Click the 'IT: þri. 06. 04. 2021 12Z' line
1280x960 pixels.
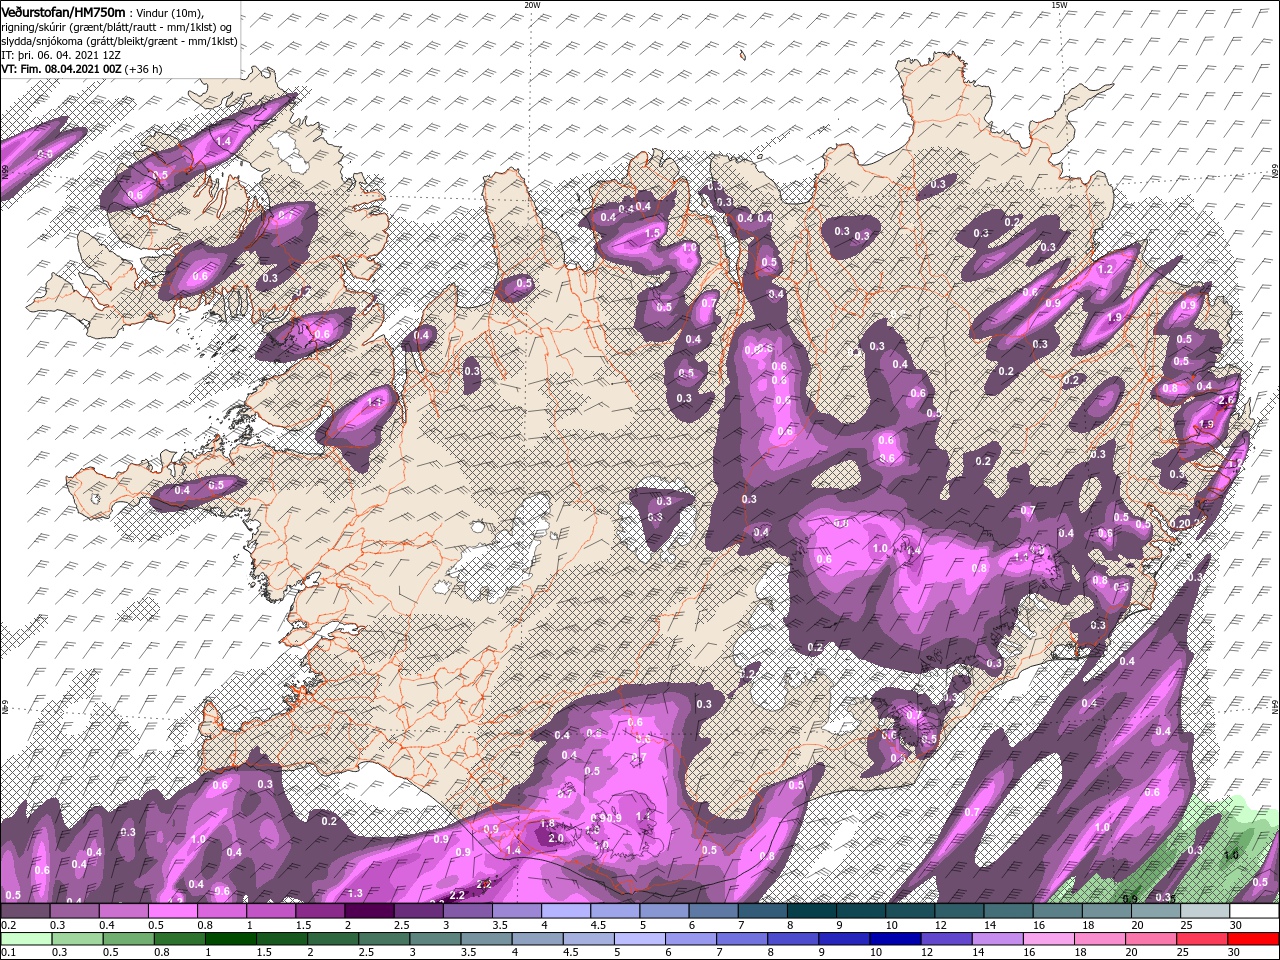coord(61,55)
